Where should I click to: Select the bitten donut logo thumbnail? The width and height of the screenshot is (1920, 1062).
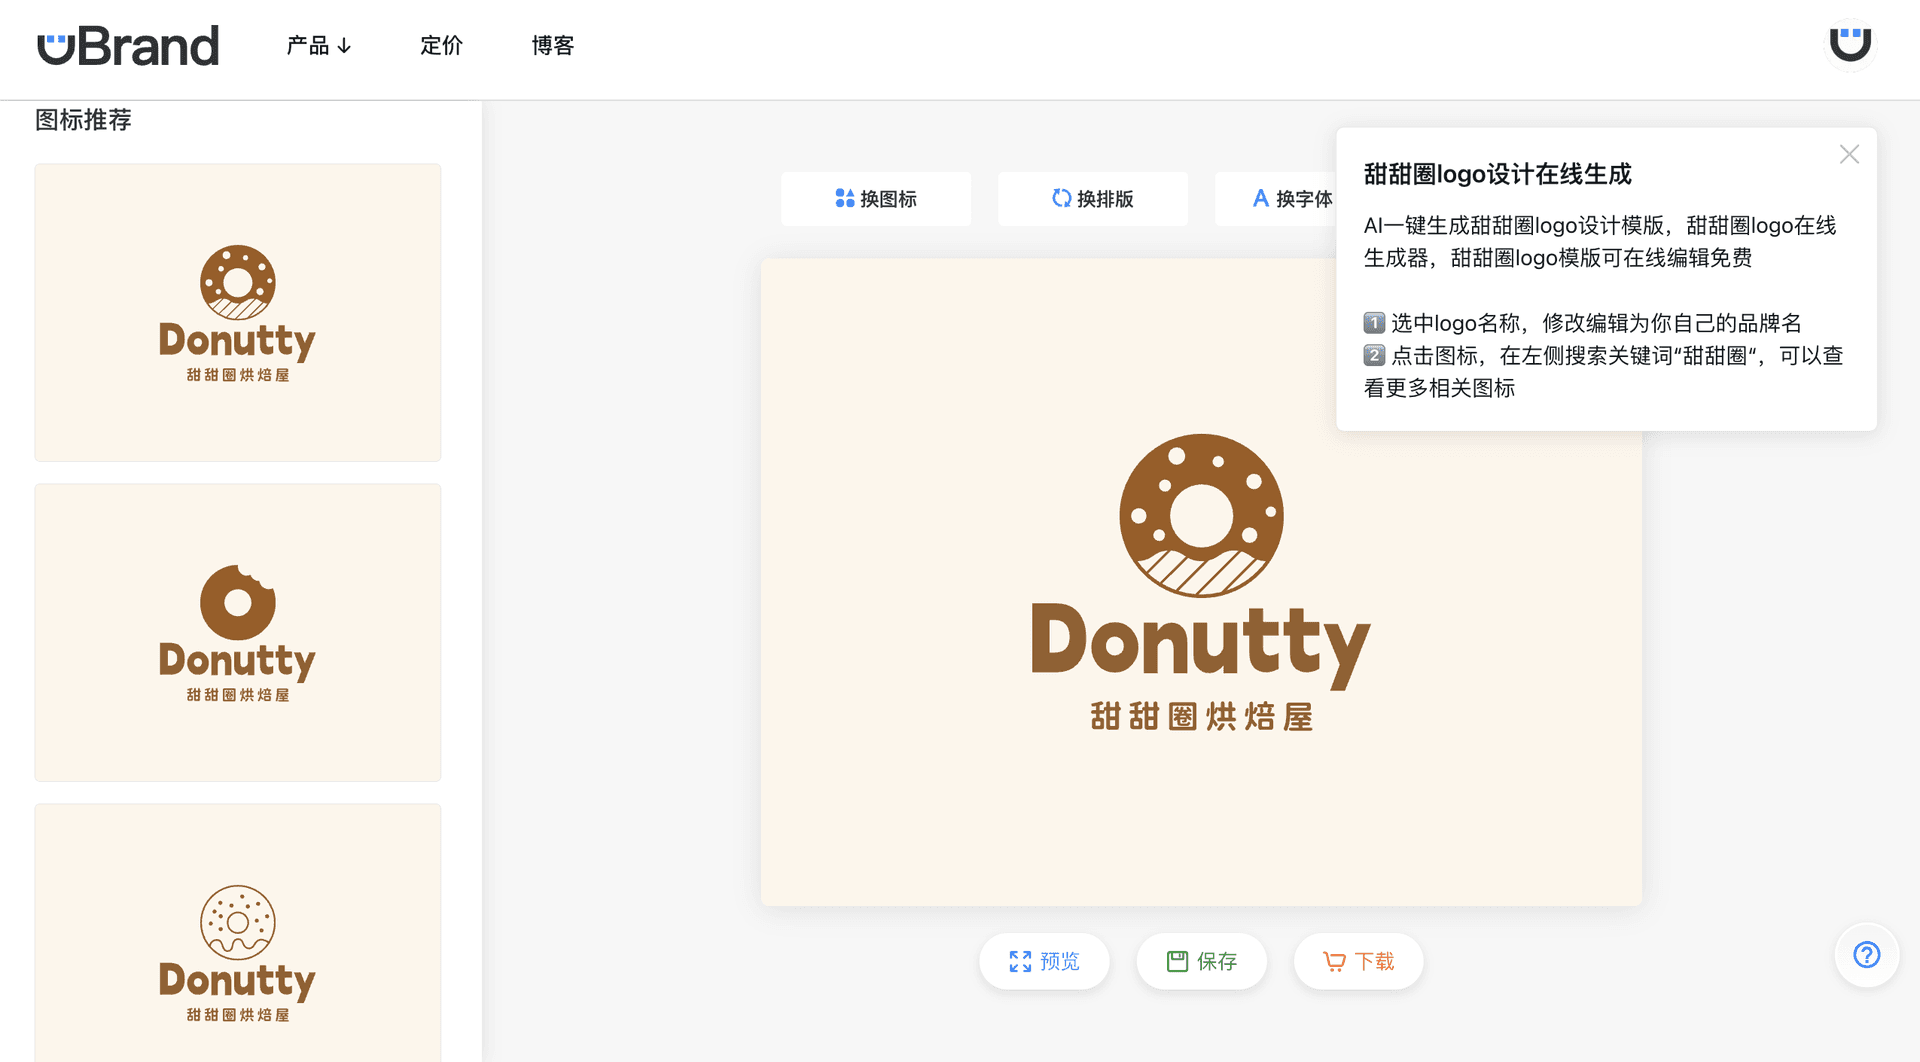(237, 632)
